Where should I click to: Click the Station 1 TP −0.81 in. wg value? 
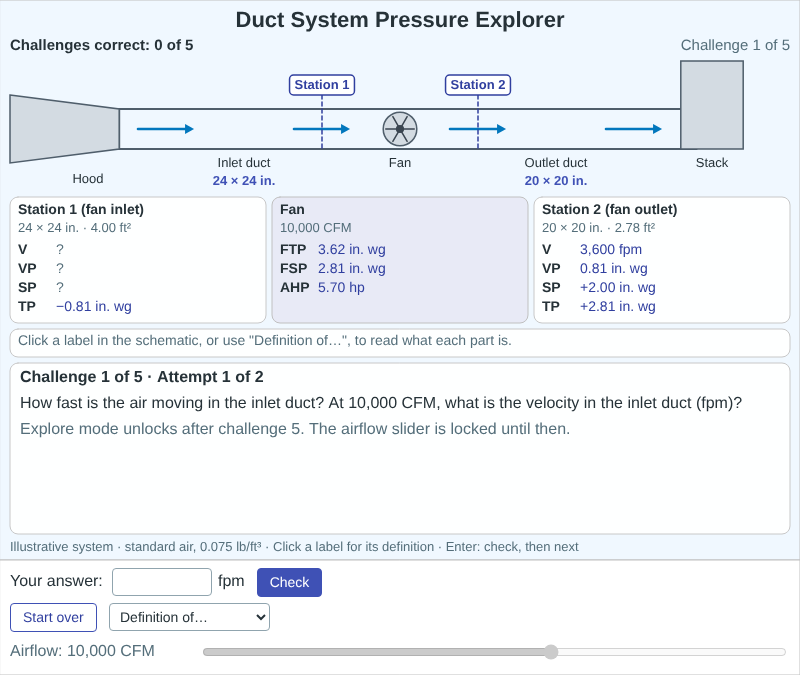click(x=94, y=307)
